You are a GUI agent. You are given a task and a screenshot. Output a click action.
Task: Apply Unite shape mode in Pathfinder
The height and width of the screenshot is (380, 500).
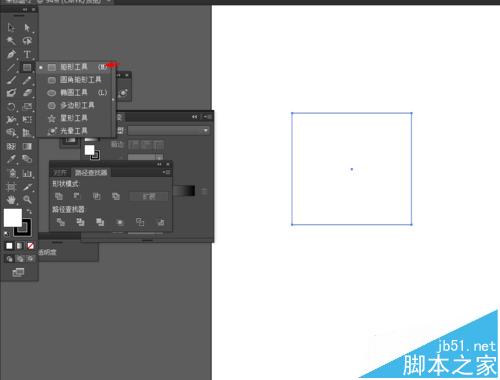59,196
